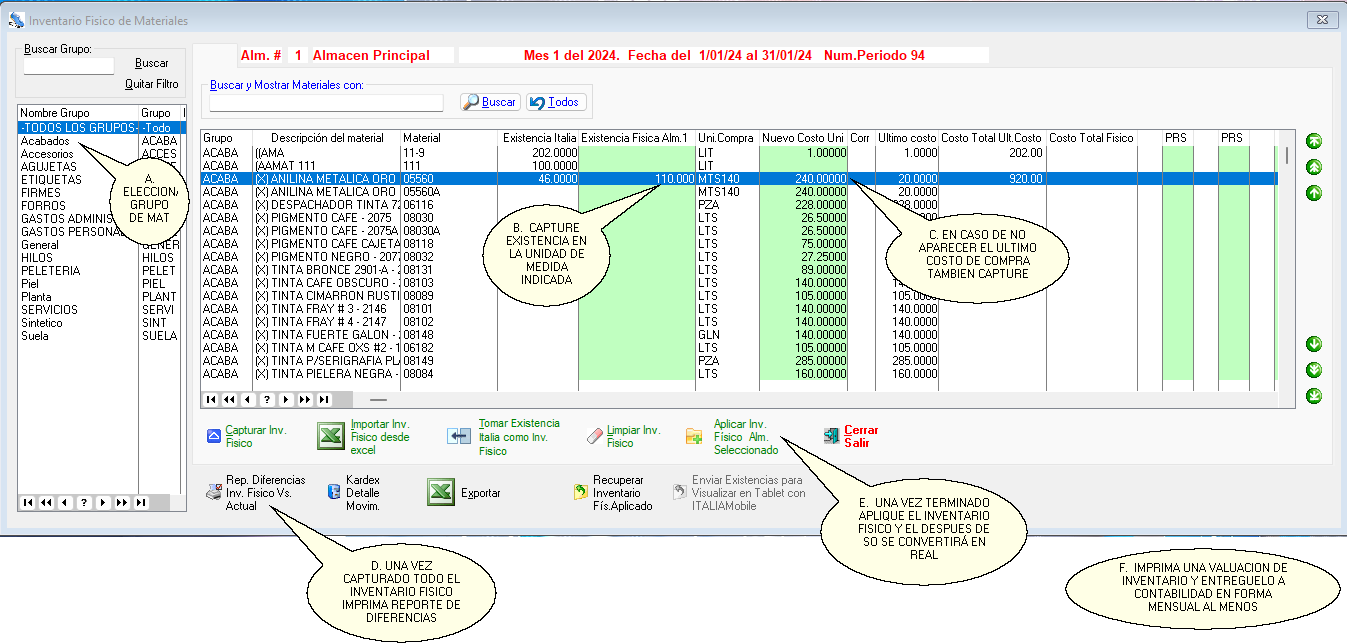Click Quitar Filtro under group search

(x=151, y=84)
